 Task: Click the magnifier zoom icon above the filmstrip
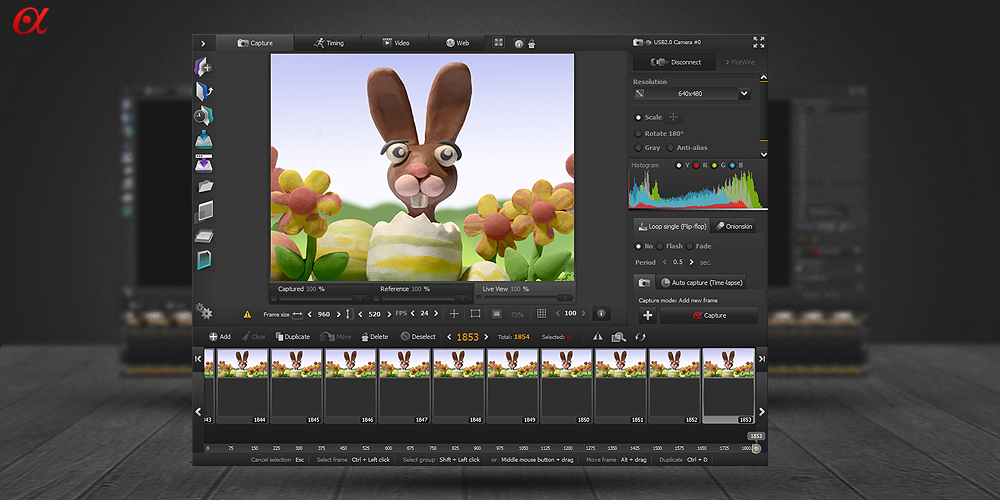[x=619, y=337]
